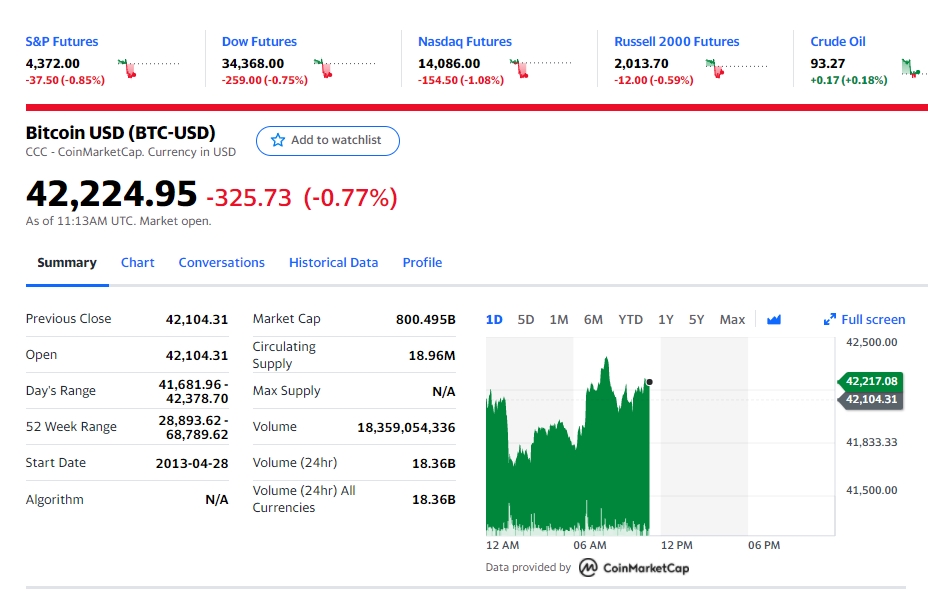View the Profile tab
Screen dimensions: 928x606
coord(422,263)
